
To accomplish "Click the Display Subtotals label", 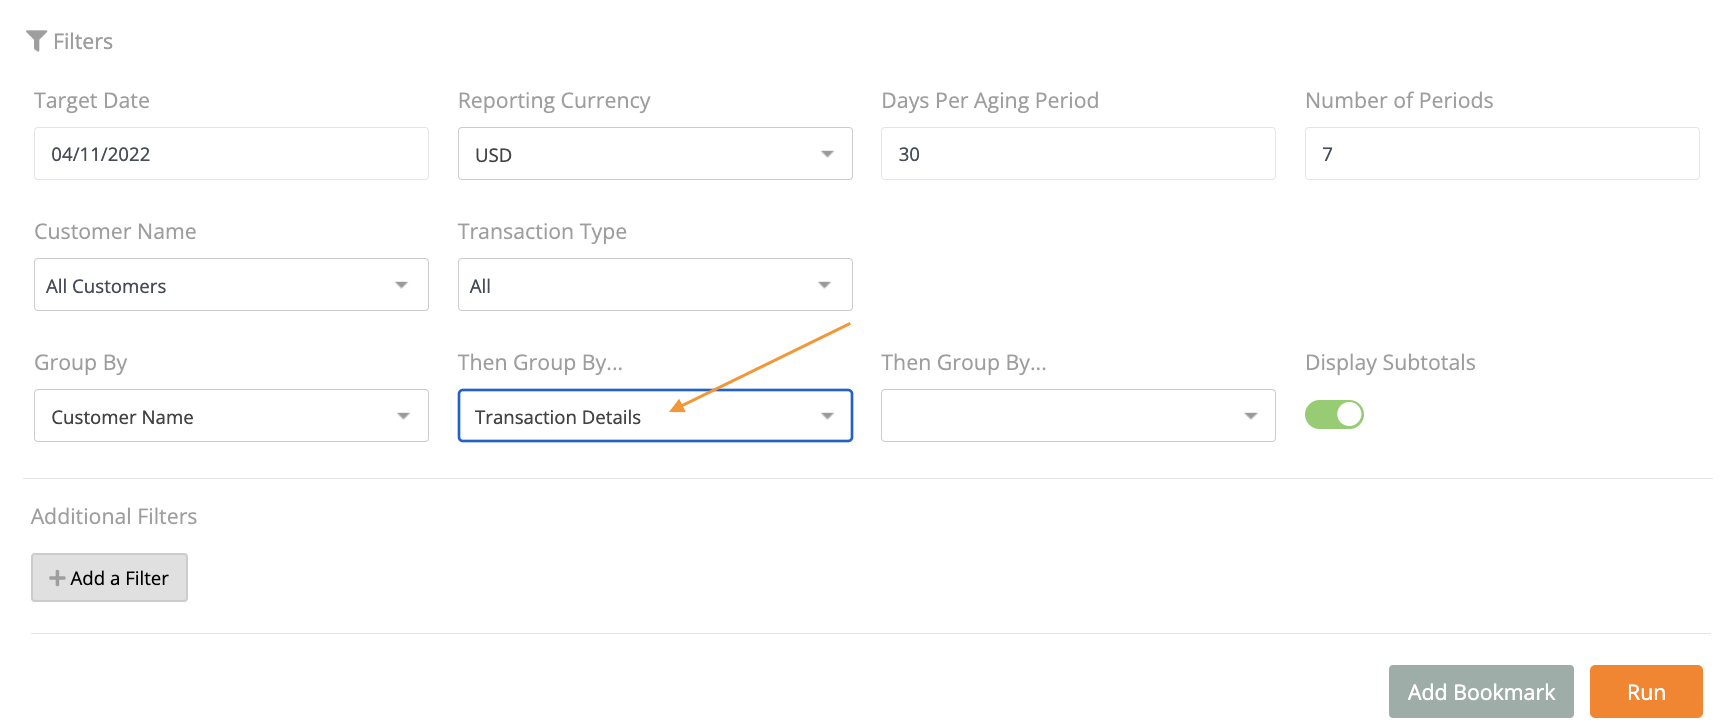I will click(1390, 363).
